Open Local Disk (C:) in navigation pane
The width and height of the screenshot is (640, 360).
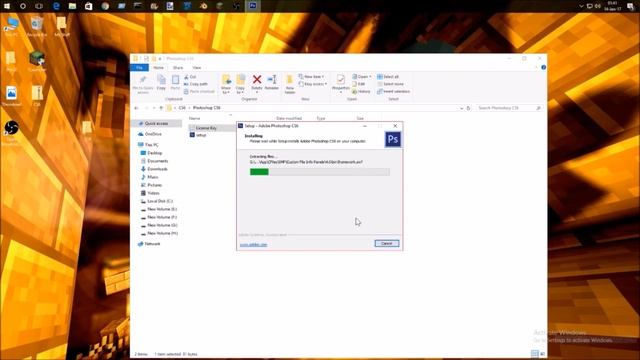[160, 201]
